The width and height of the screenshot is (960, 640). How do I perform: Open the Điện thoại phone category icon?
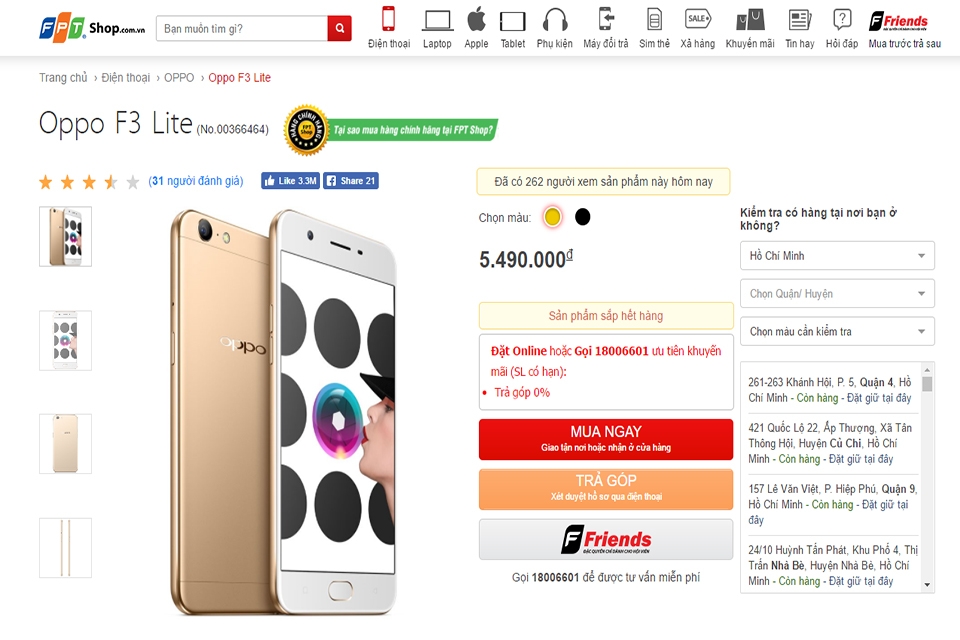[x=389, y=19]
